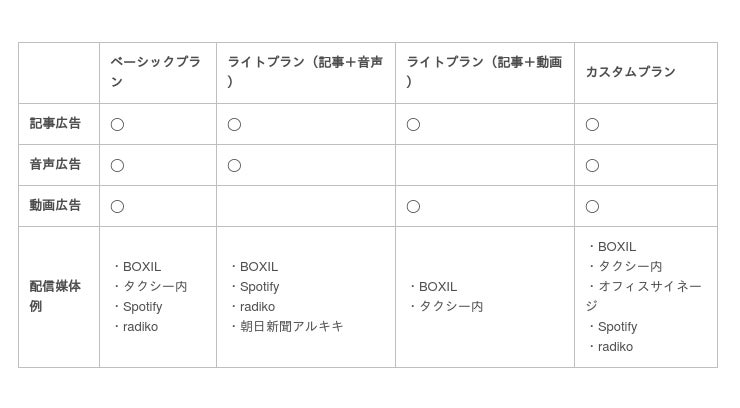740x408 pixels.
Task: Click the ベーシックプラン column header
Action: (x=158, y=73)
